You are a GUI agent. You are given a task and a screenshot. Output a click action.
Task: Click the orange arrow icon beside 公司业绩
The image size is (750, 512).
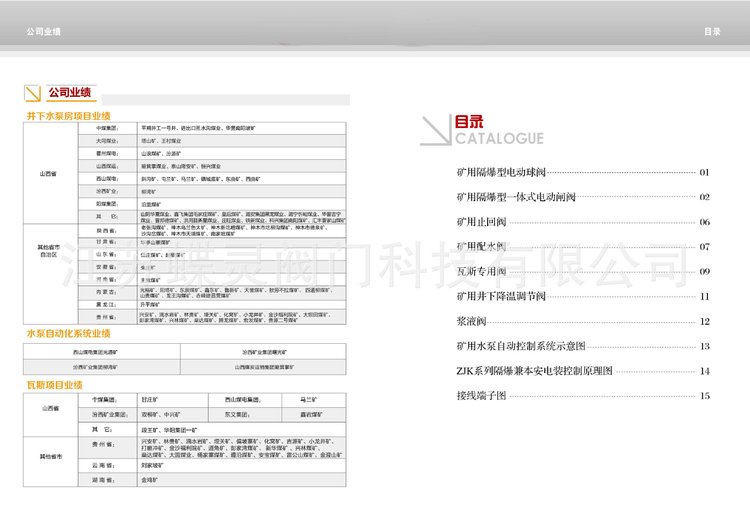(x=32, y=94)
